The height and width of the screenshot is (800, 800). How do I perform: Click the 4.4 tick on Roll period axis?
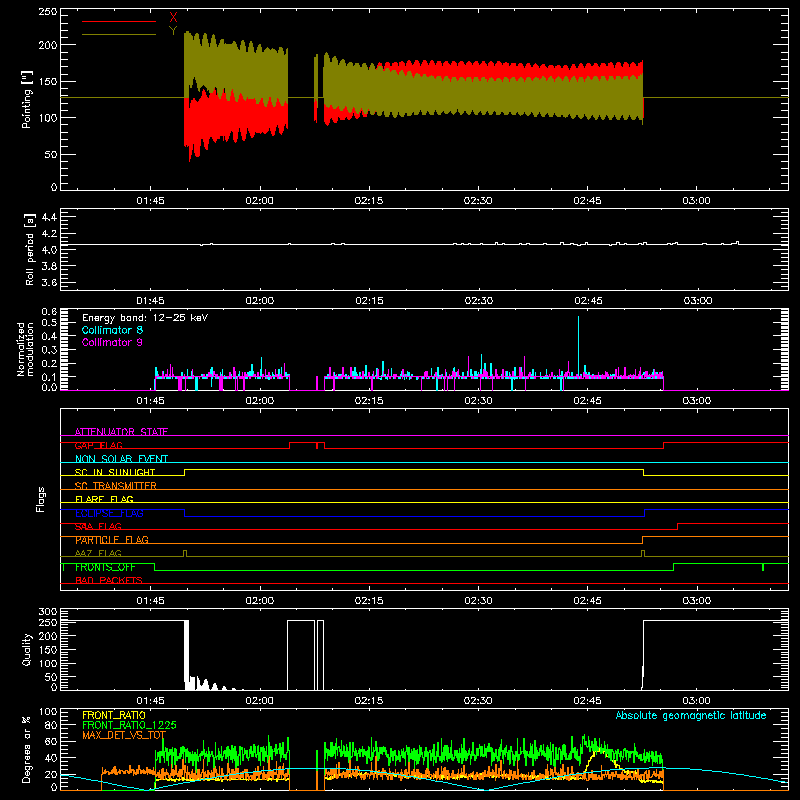click(x=49, y=217)
